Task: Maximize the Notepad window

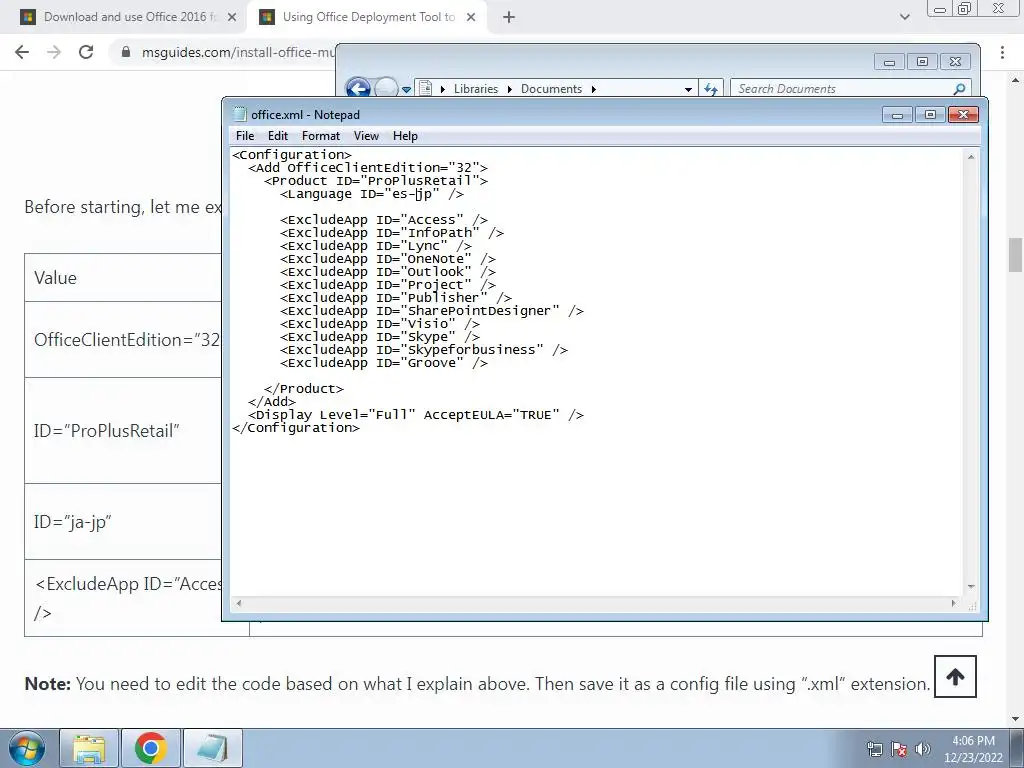Action: (x=930, y=115)
